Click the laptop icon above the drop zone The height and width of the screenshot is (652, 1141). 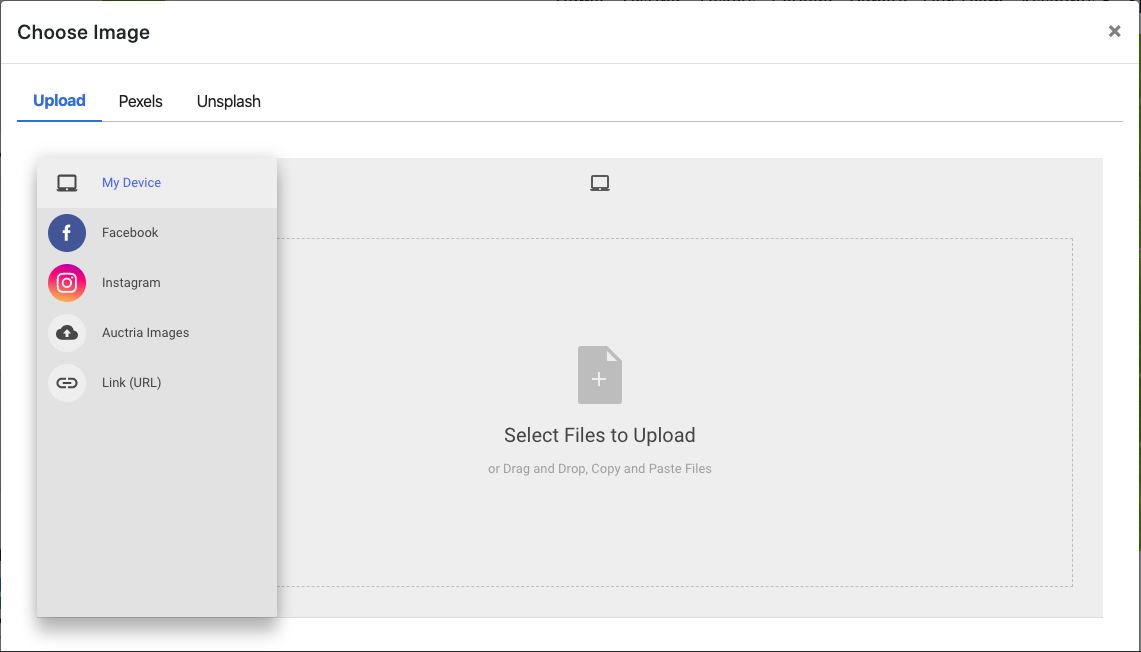point(600,183)
